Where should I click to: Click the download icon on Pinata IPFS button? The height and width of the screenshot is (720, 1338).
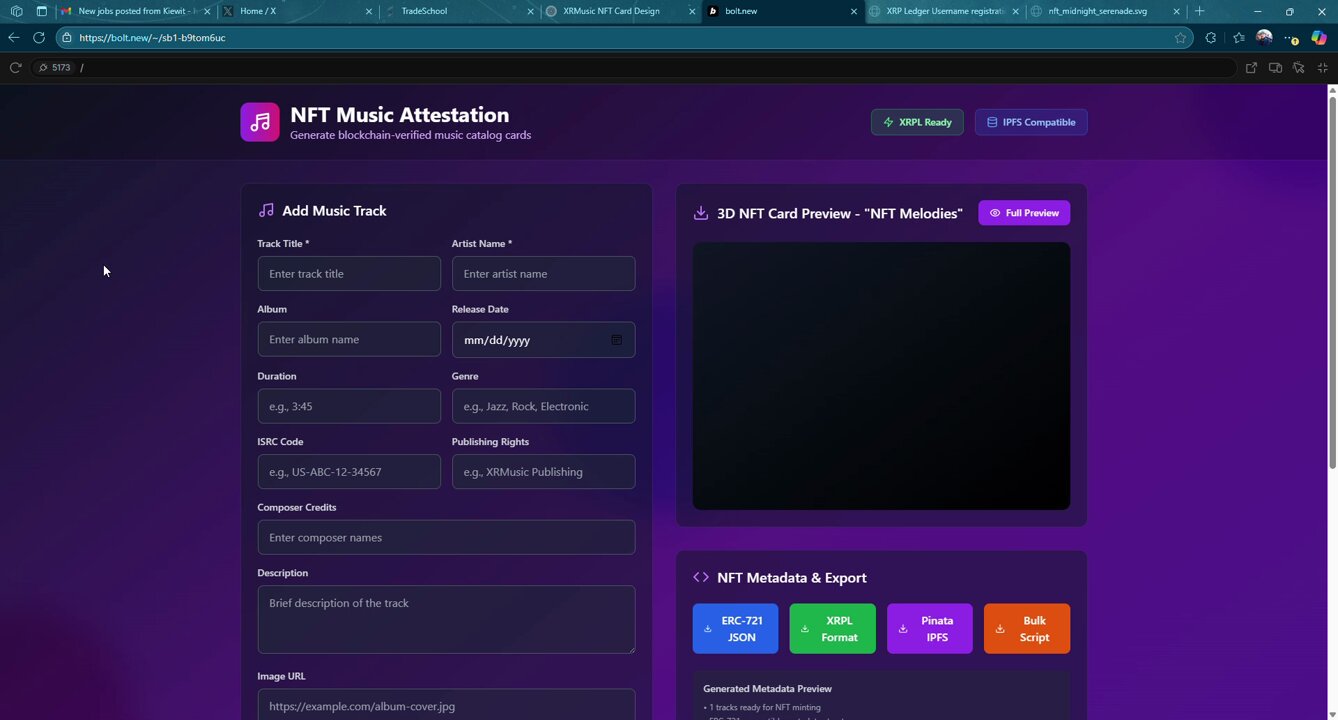905,628
